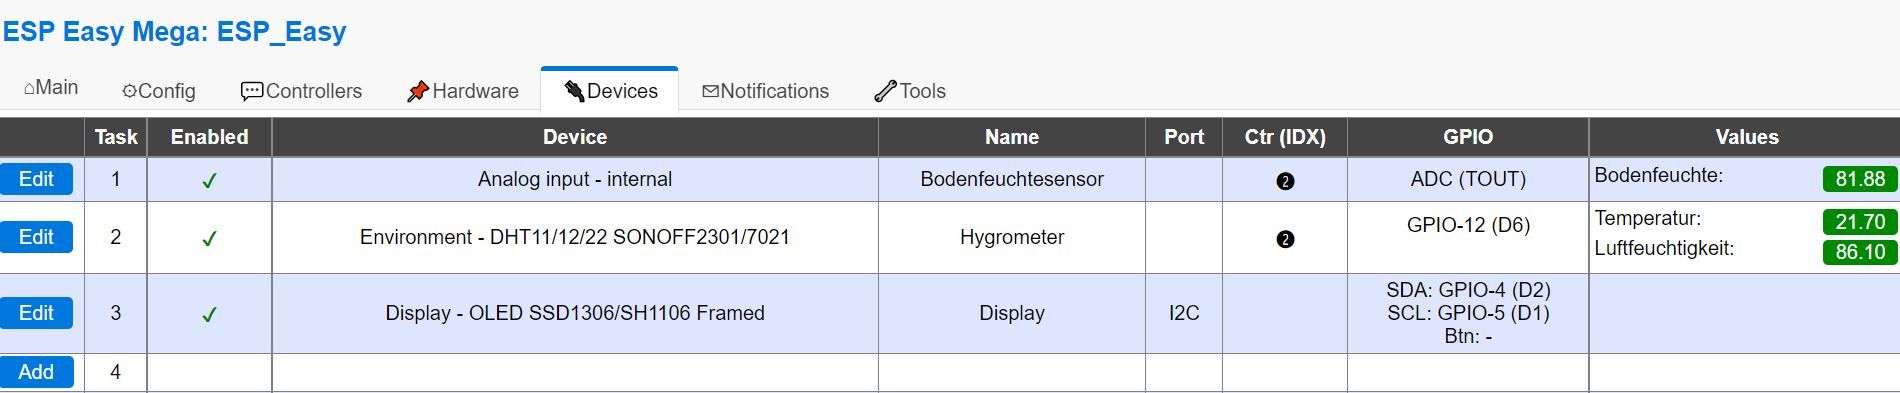Edit the Analog input task
Screen dimensions: 1900x393
tap(36, 179)
